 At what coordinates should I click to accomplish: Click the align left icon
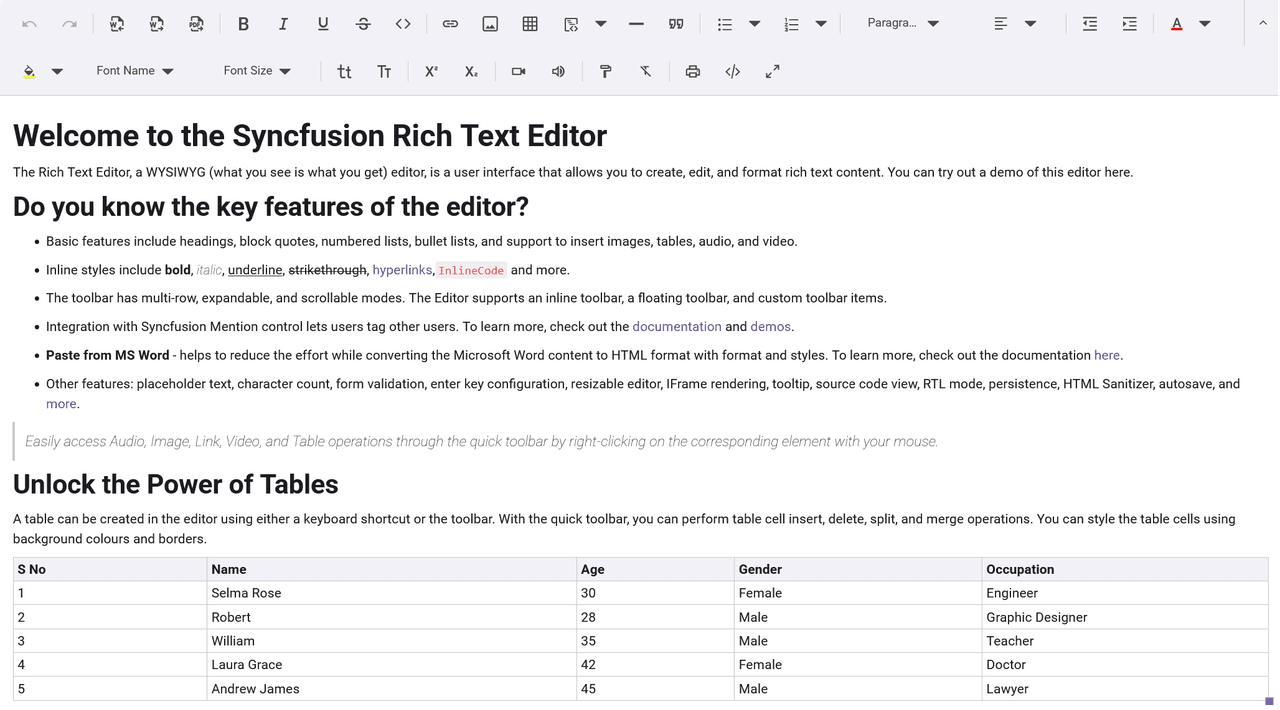[x=1001, y=23]
